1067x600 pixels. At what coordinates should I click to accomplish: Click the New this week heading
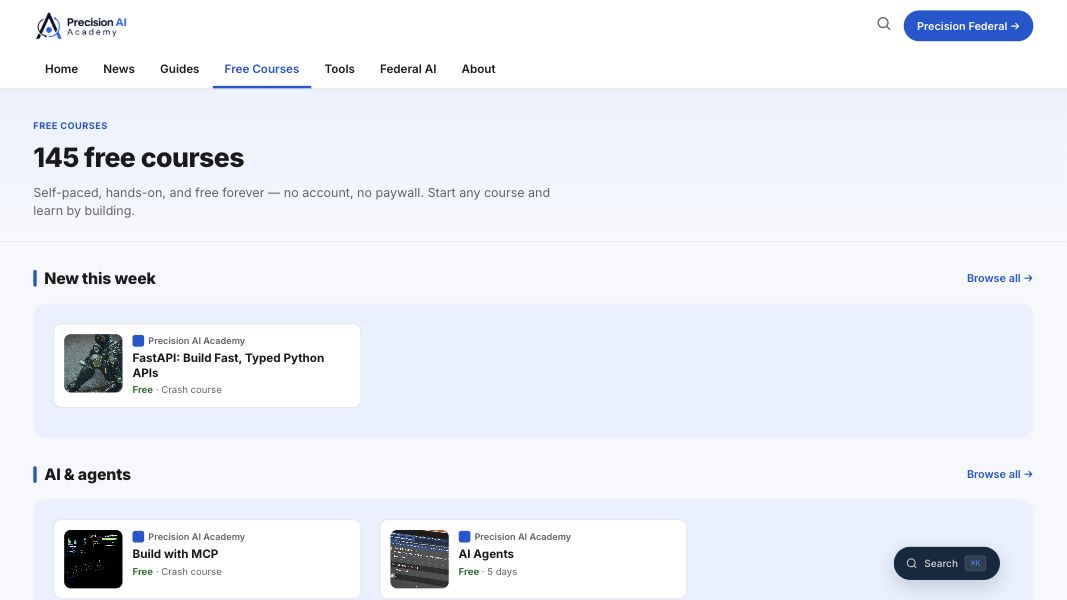pos(99,278)
